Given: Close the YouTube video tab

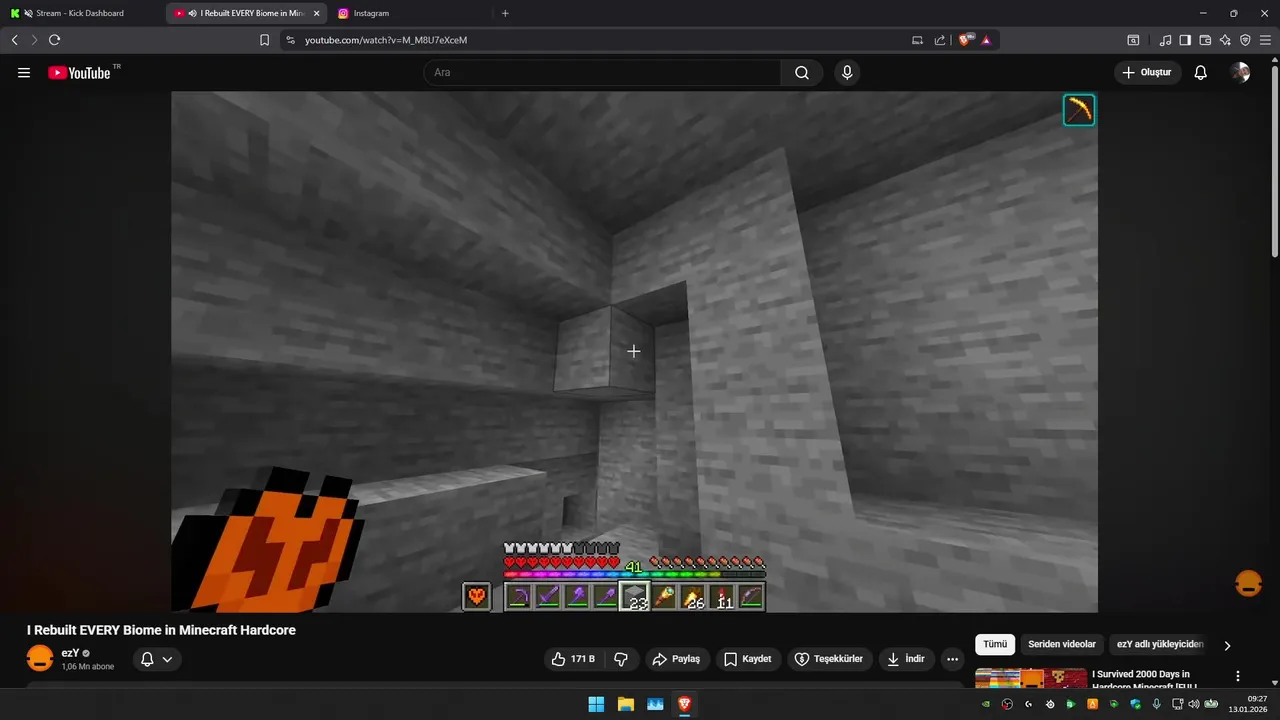Looking at the screenshot, I should [316, 13].
